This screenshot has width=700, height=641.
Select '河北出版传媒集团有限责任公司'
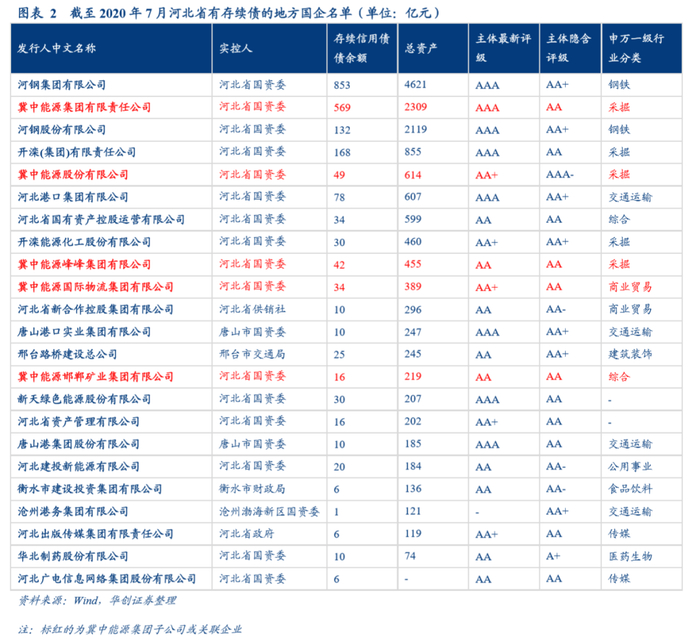96,534
